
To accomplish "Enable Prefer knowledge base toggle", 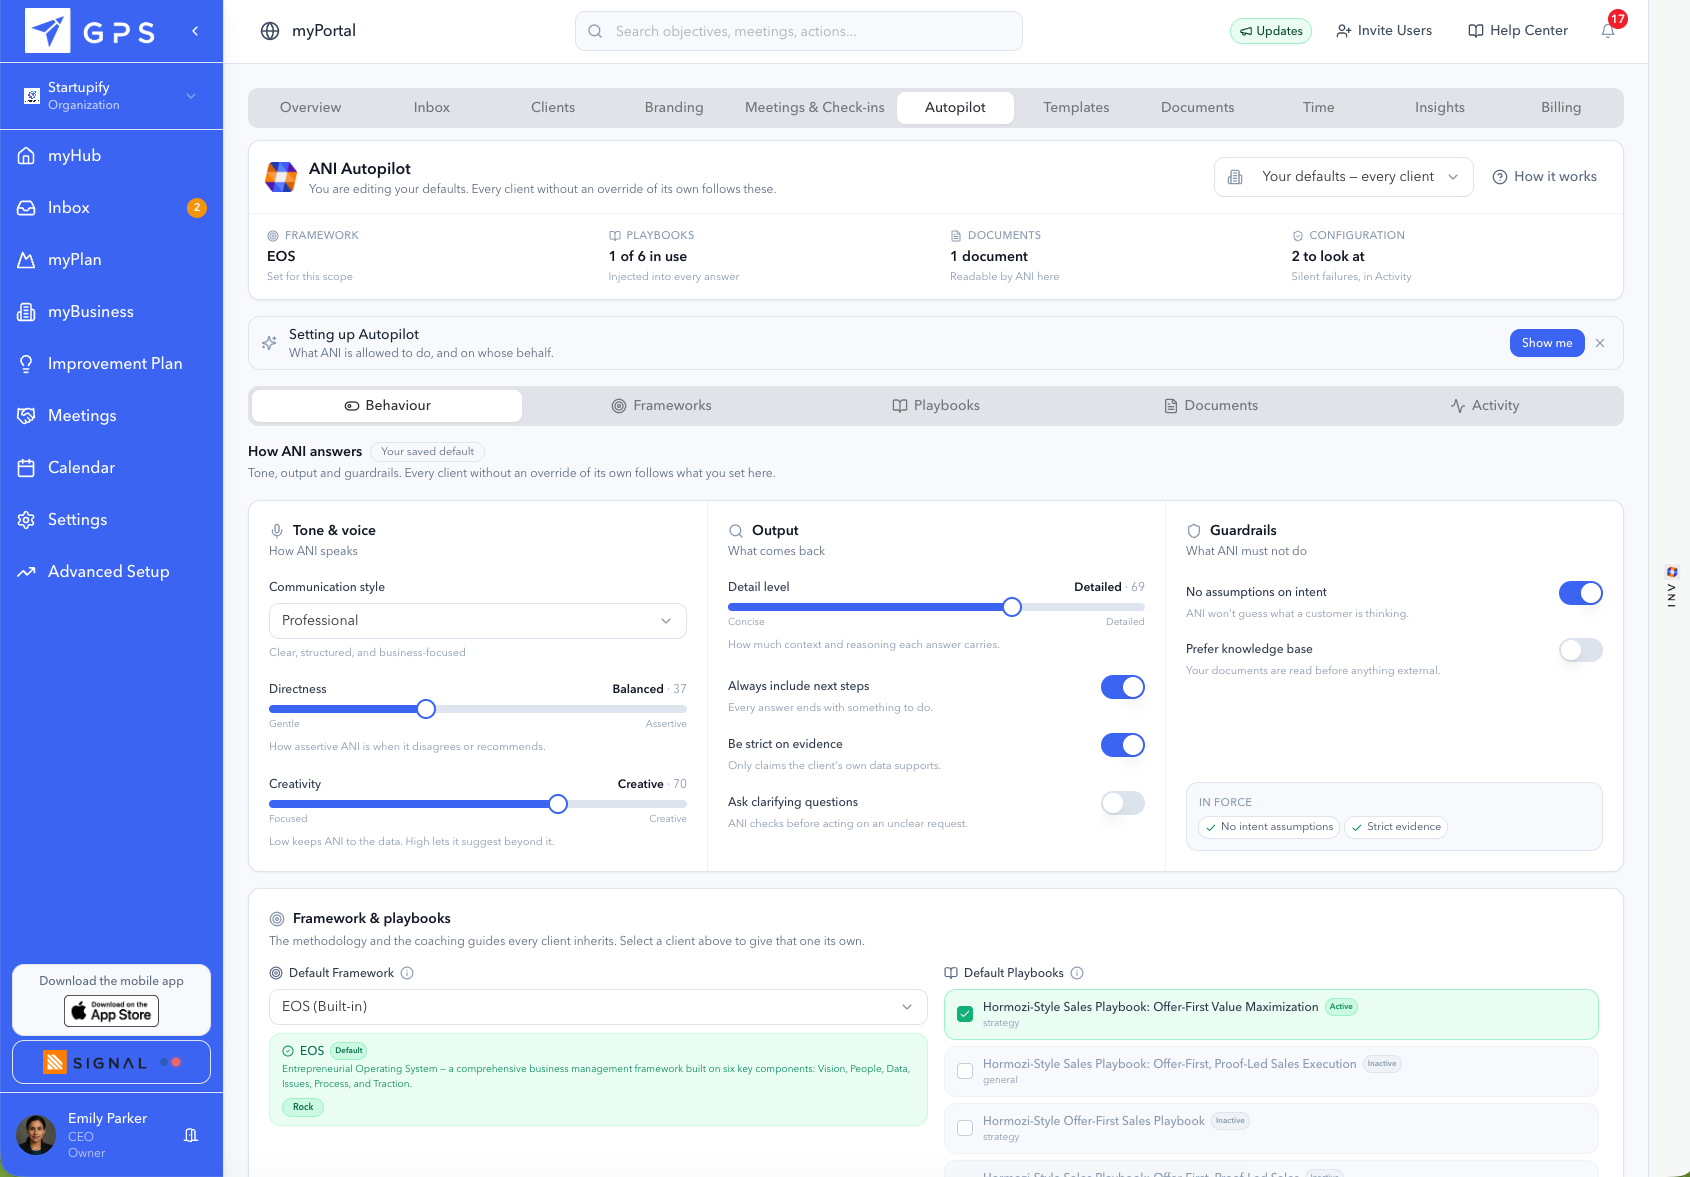I will click(1581, 650).
